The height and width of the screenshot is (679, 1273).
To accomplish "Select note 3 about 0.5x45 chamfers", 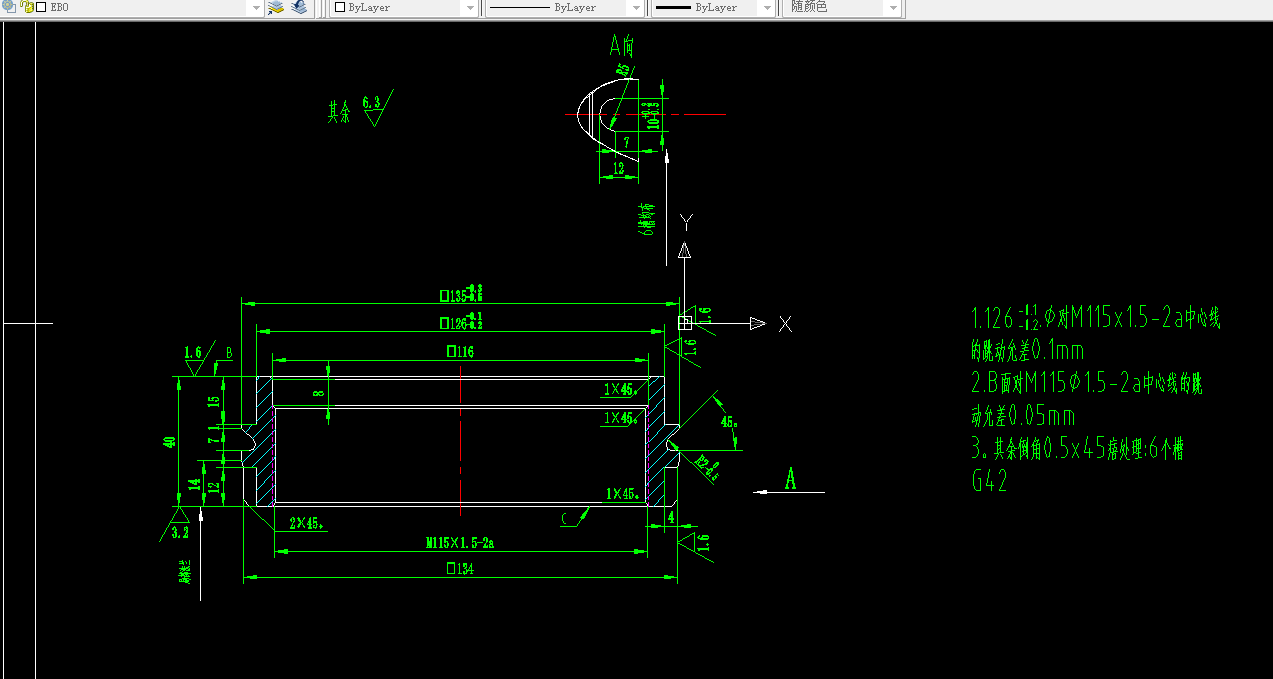I will [x=1078, y=448].
